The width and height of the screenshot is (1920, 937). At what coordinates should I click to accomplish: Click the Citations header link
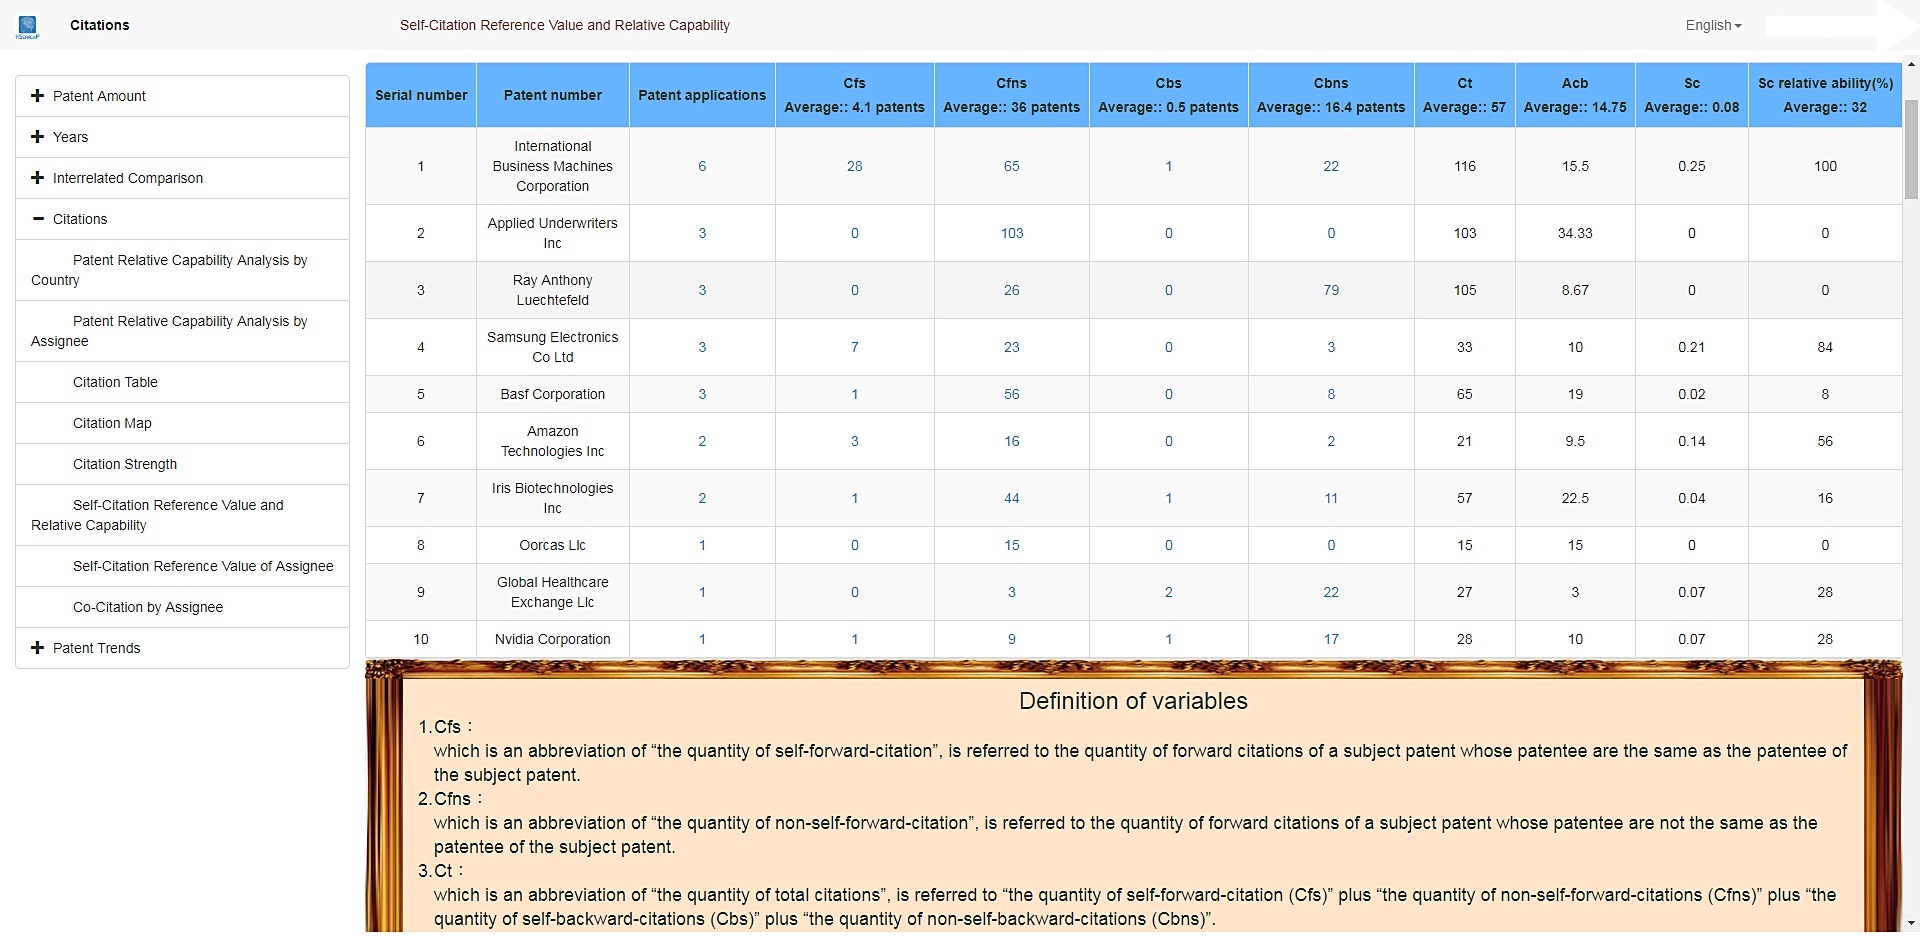99,25
